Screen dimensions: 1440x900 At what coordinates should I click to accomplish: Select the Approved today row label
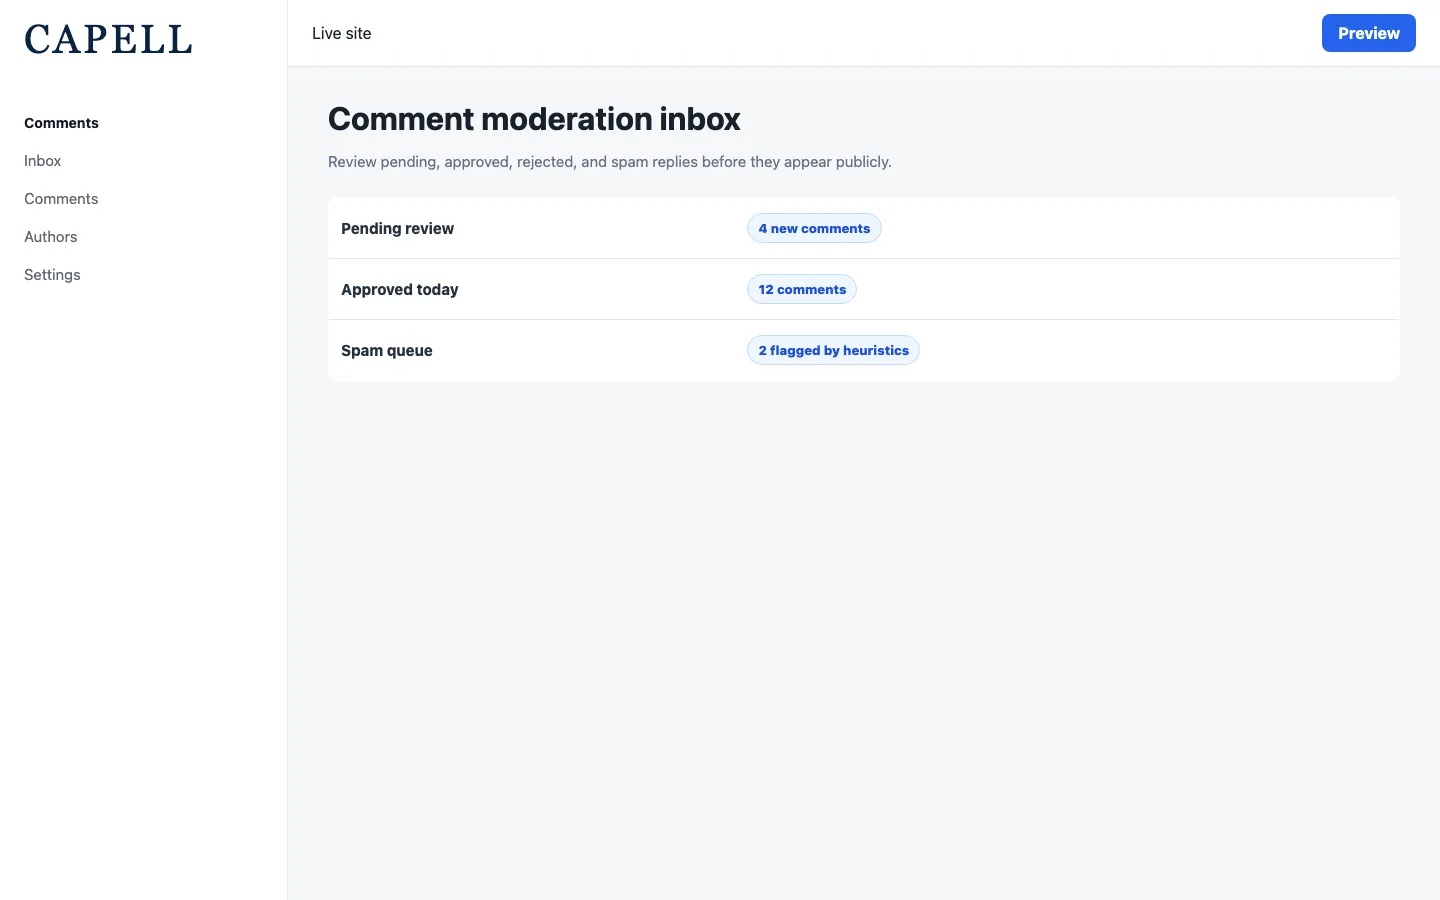400,289
